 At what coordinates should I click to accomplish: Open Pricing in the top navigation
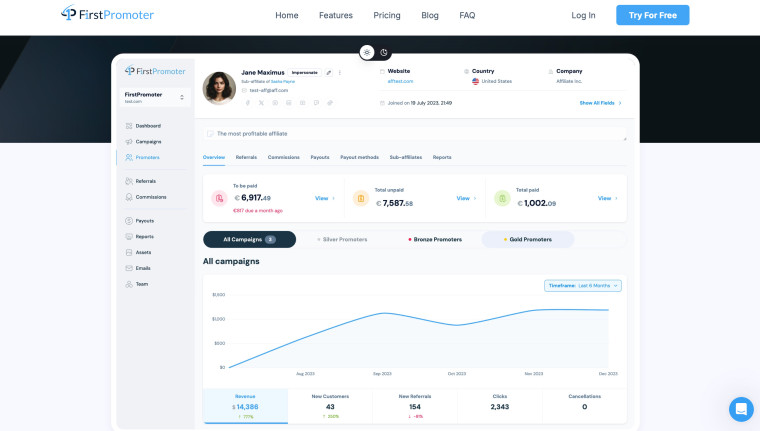[386, 15]
